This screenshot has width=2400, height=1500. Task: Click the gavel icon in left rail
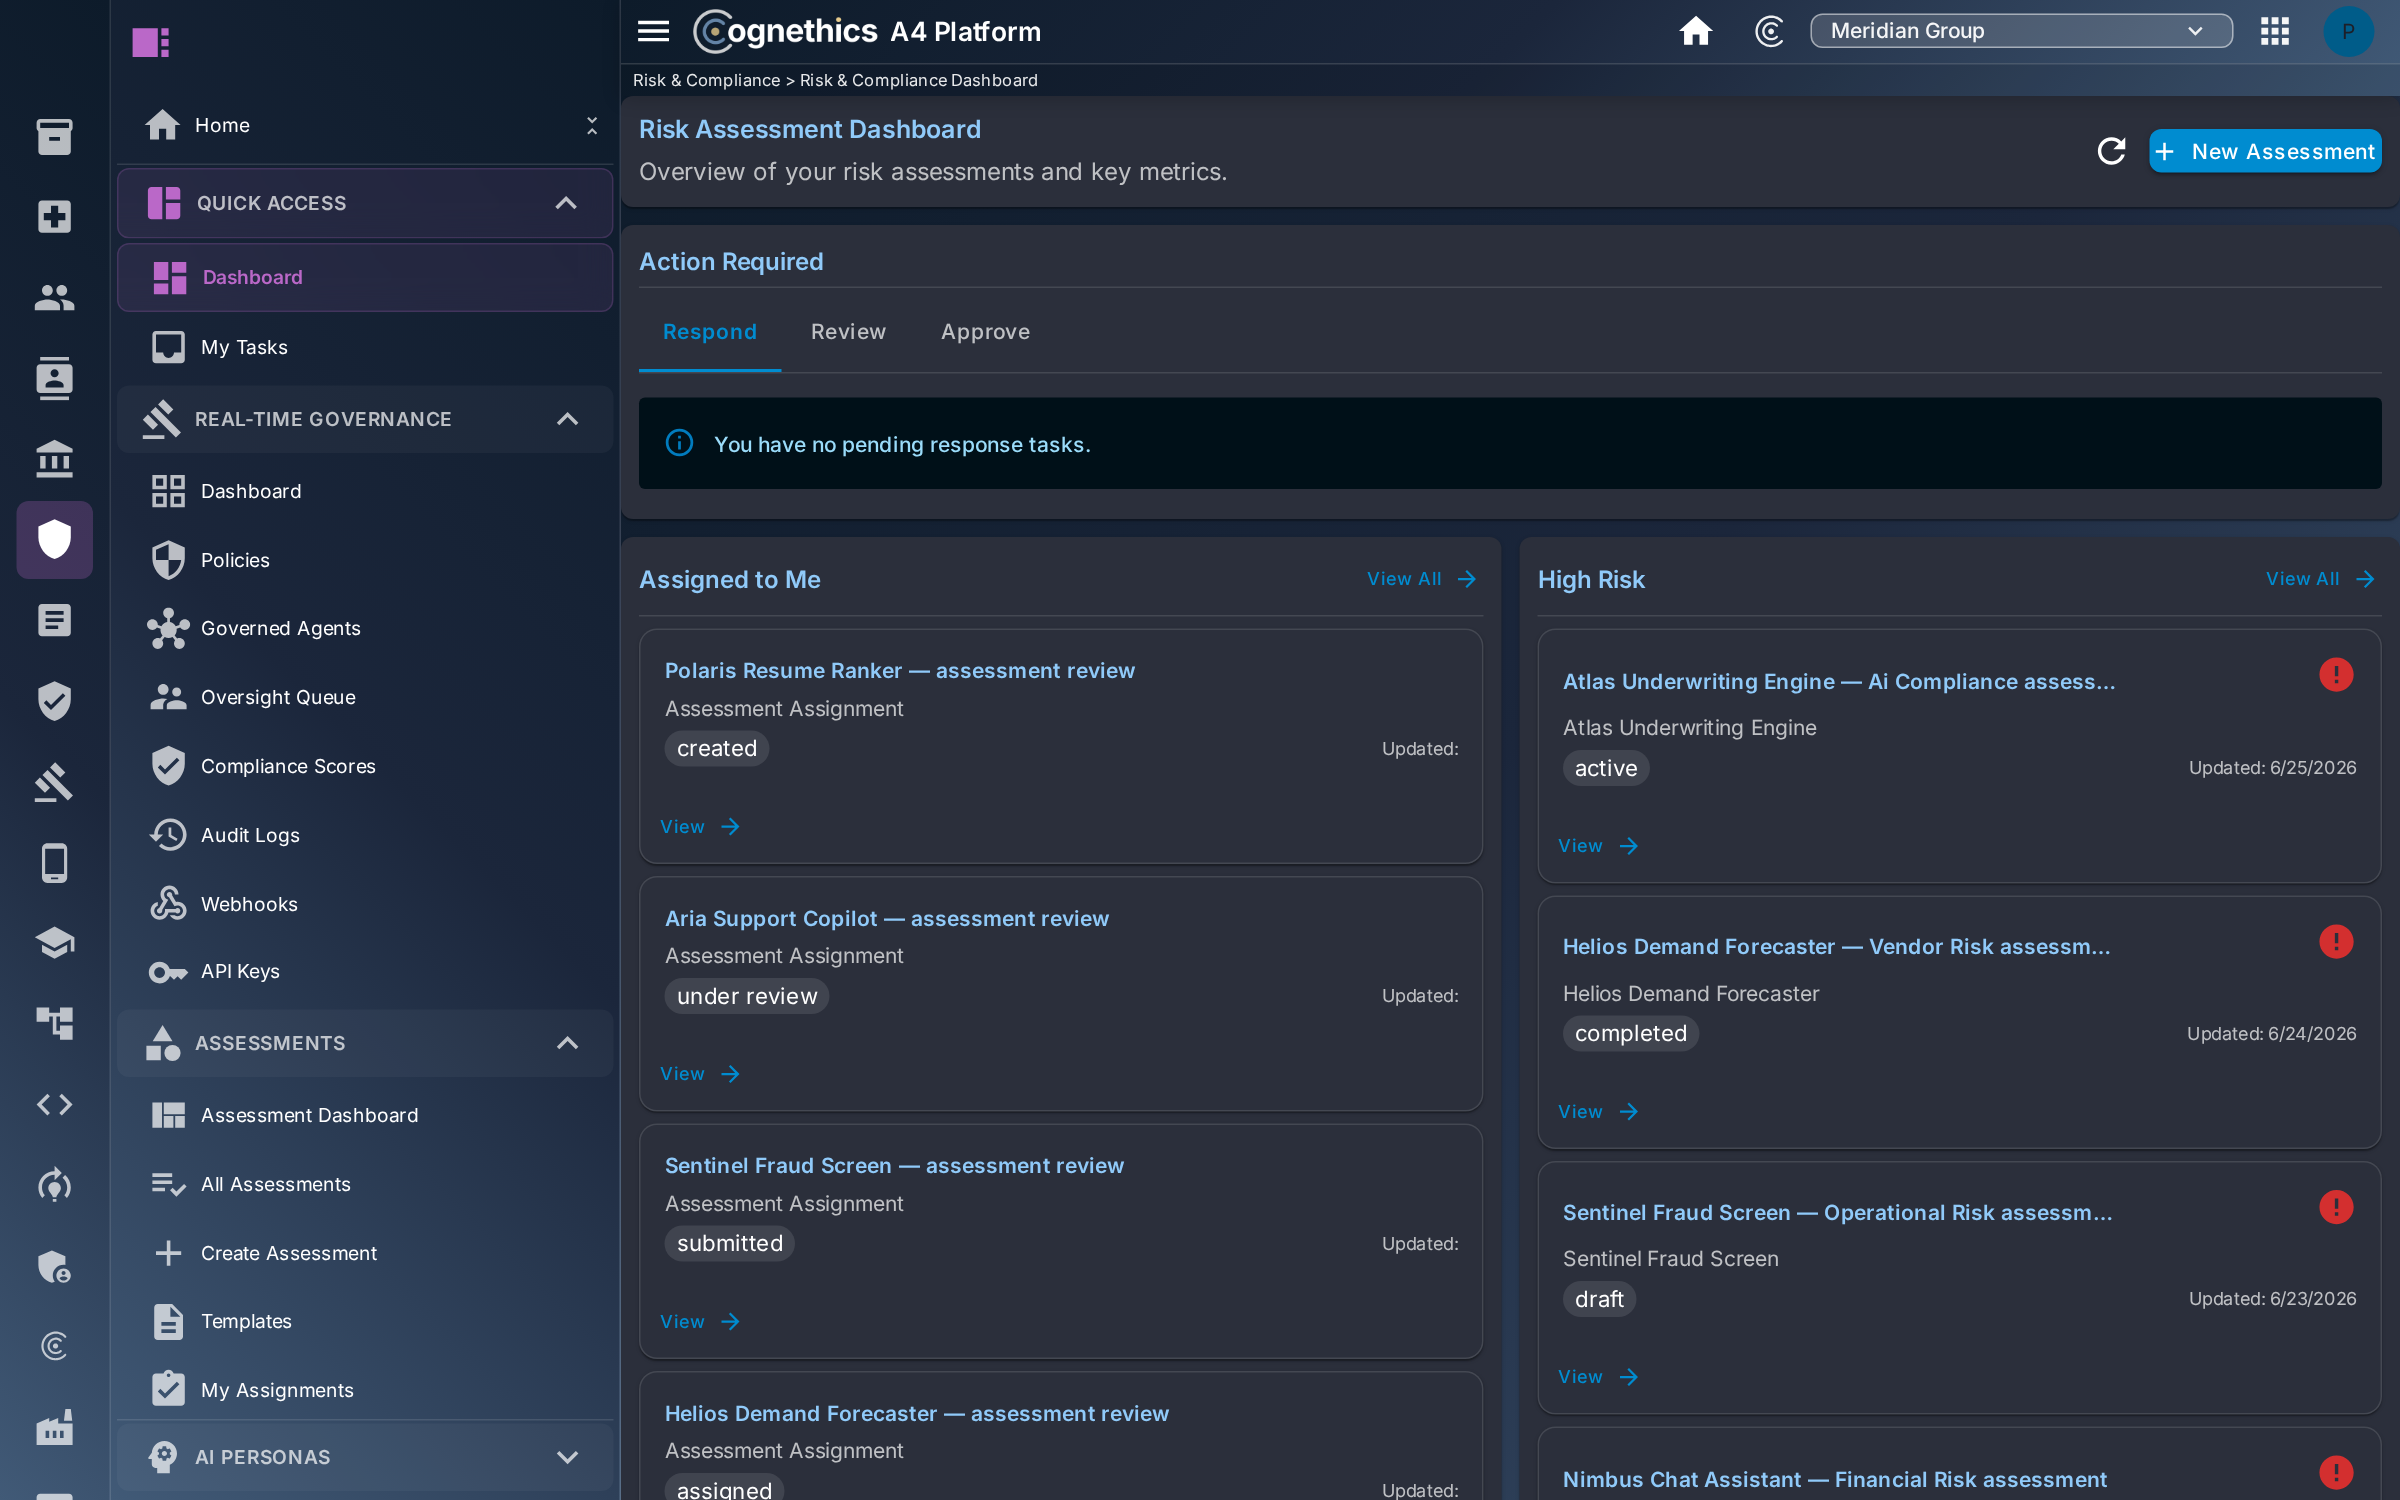(x=54, y=782)
